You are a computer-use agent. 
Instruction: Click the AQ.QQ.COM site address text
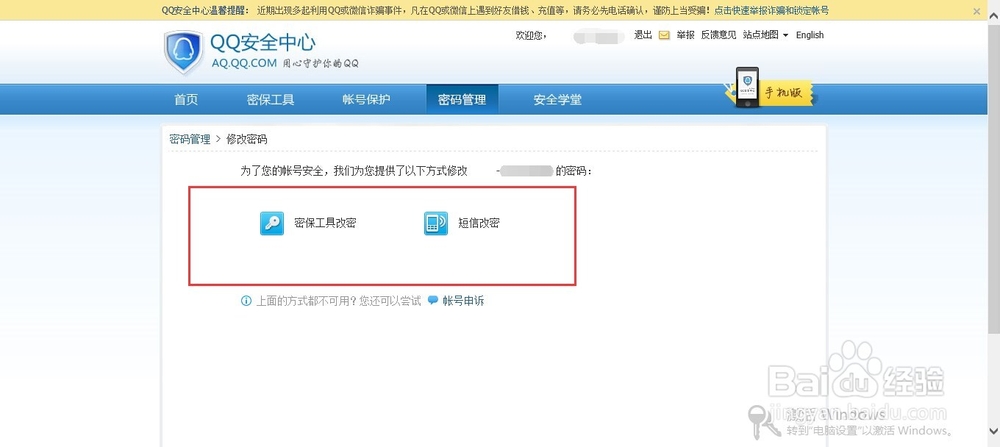pyautogui.click(x=244, y=63)
